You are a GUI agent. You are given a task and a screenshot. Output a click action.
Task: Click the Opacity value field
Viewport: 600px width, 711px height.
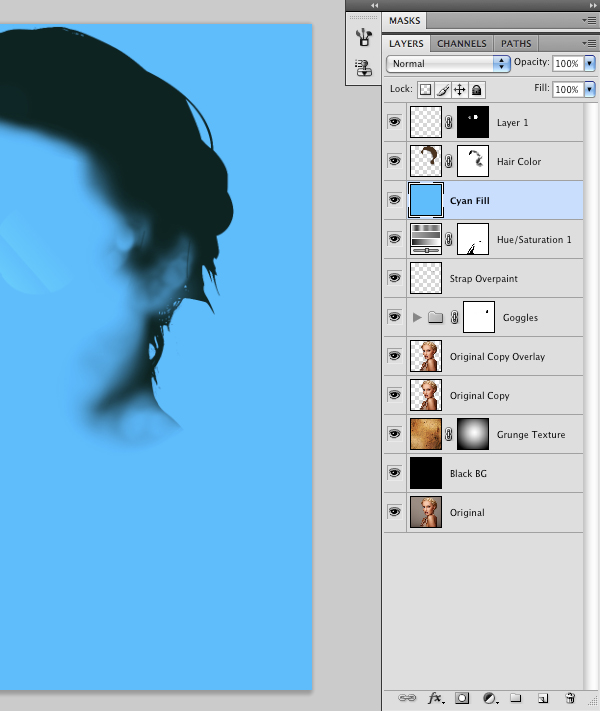[567, 63]
